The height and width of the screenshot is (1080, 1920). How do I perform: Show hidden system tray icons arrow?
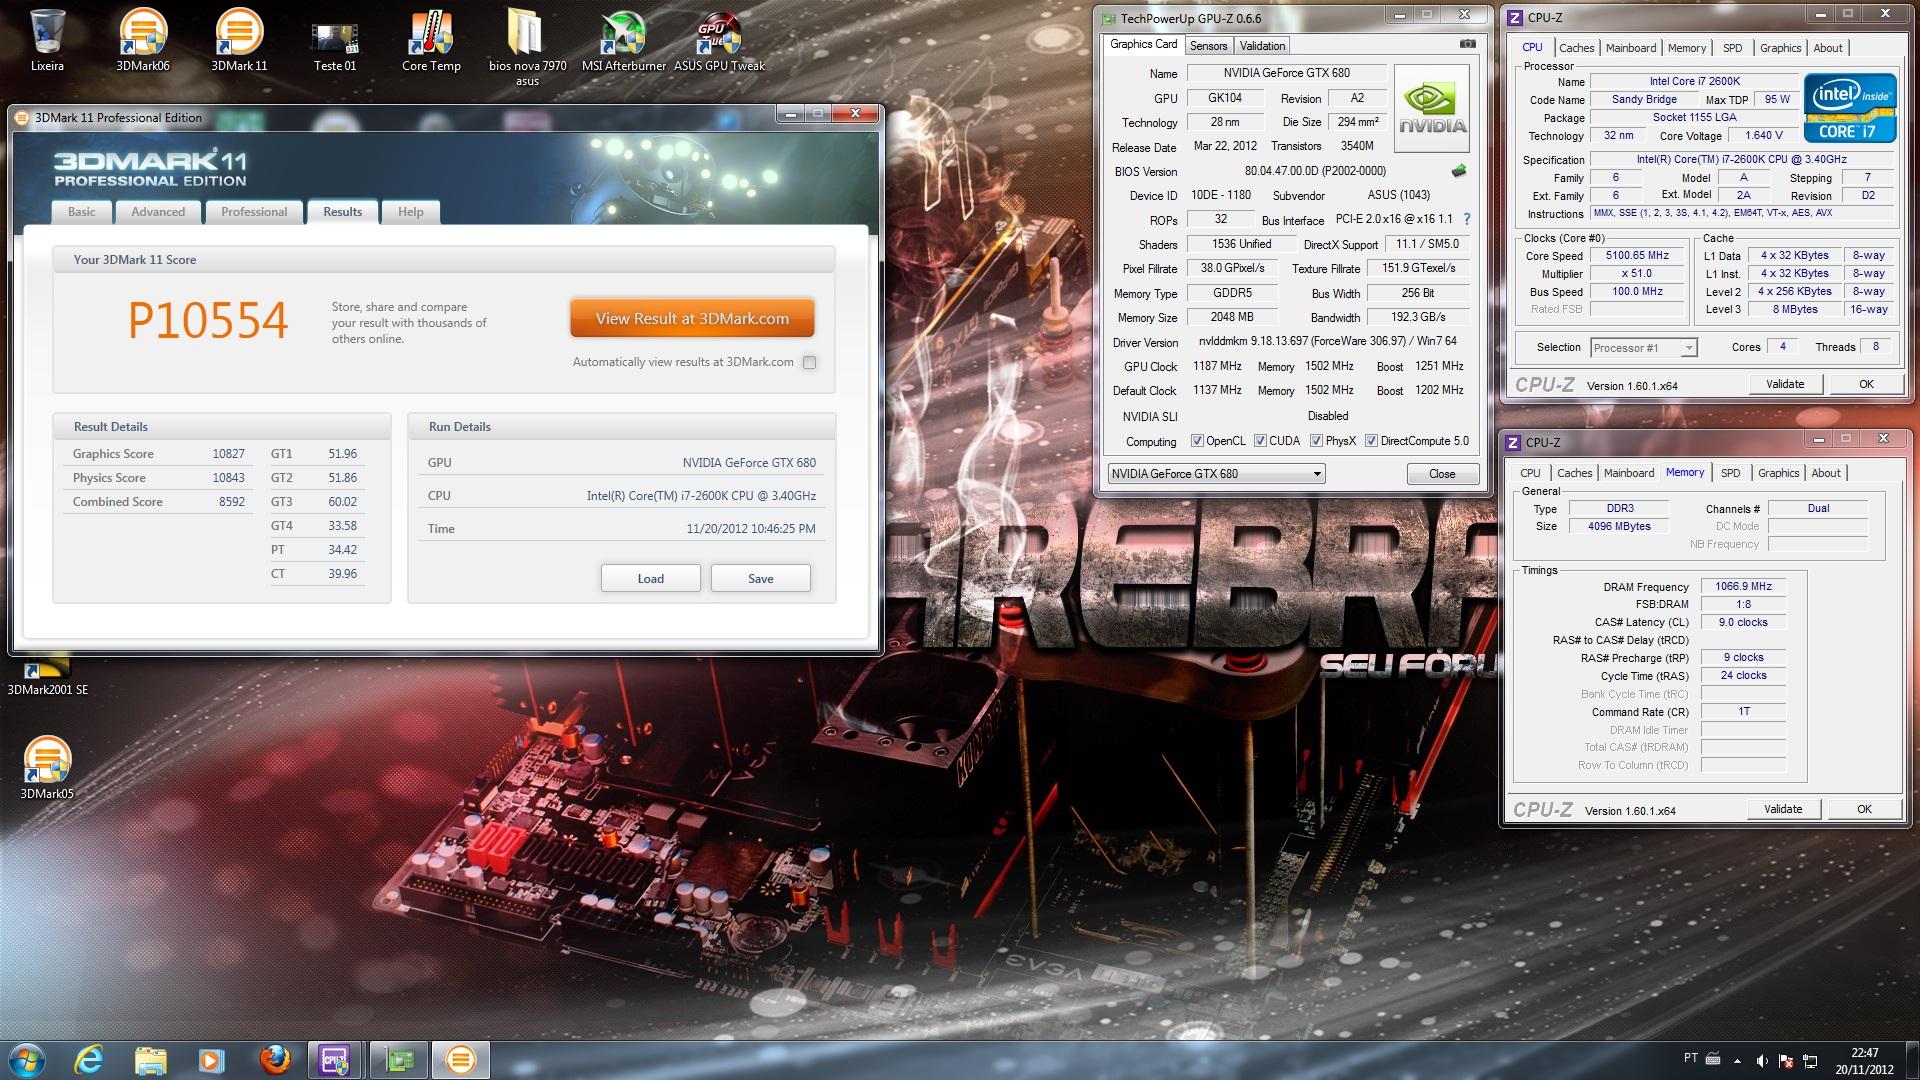pos(1736,1060)
